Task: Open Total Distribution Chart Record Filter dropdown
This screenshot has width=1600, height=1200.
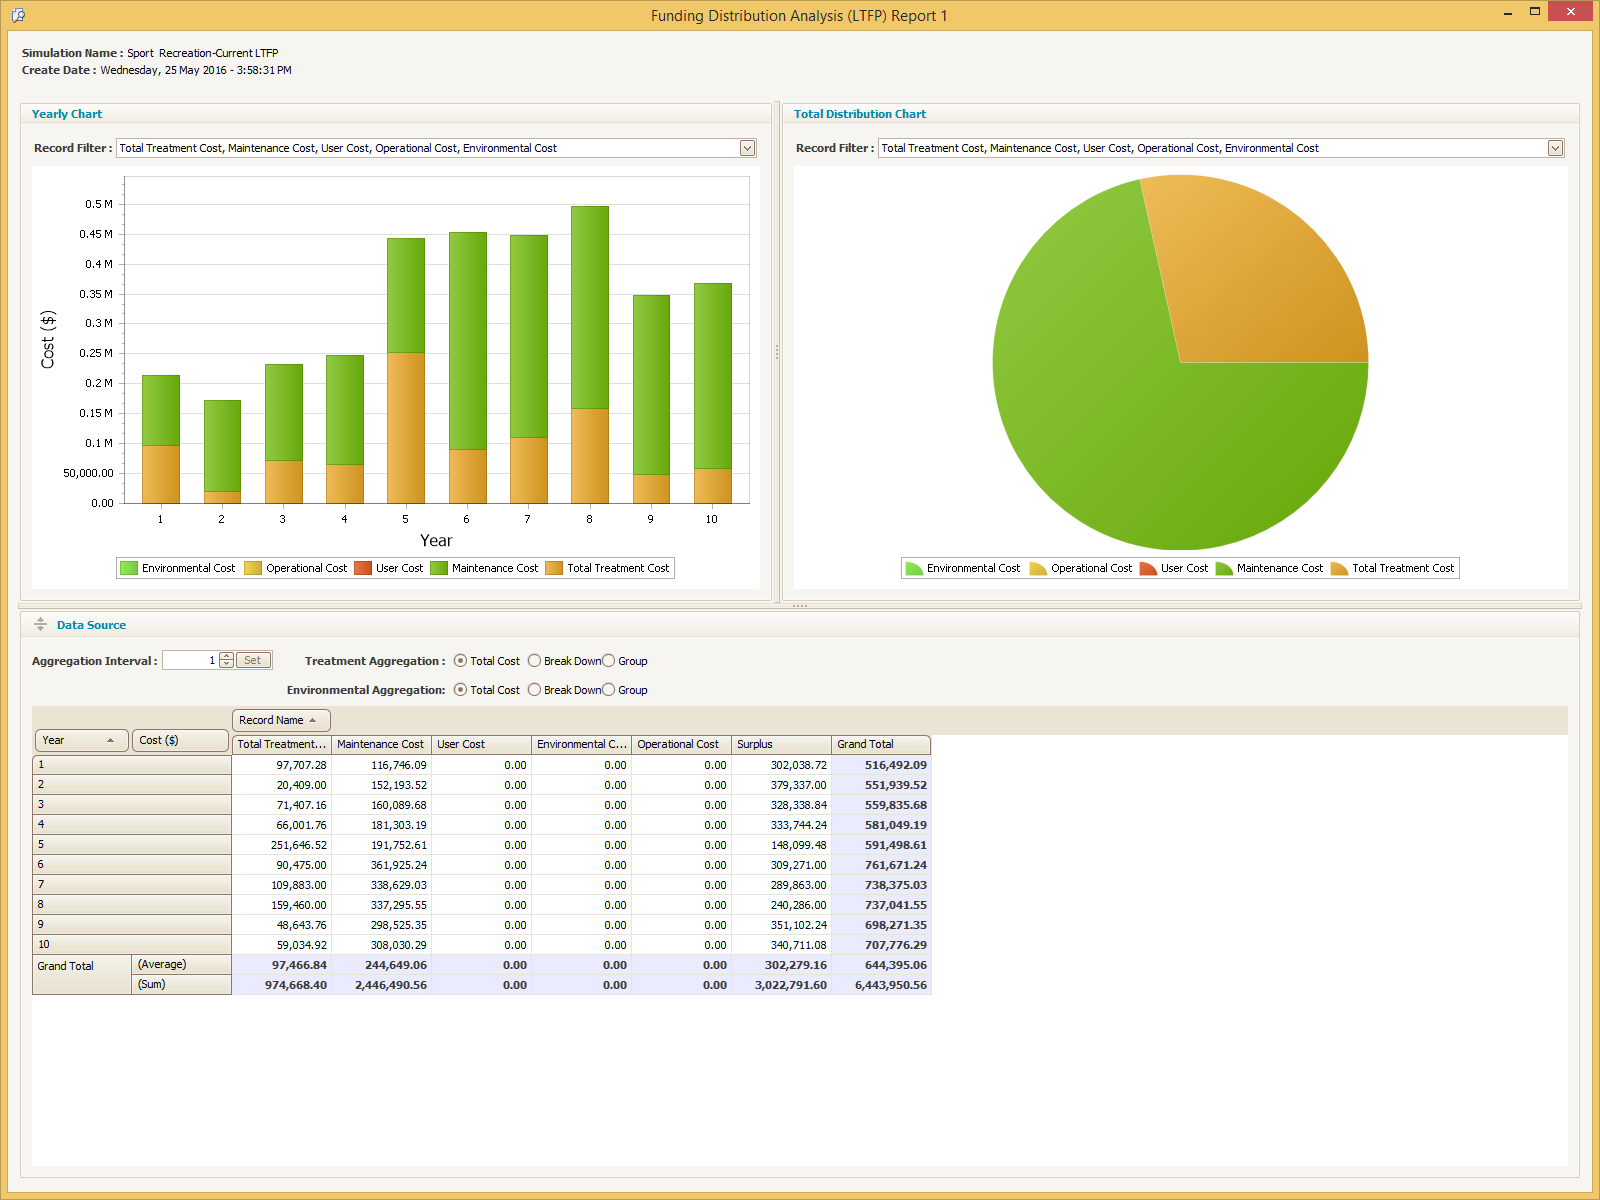Action: (x=1555, y=148)
